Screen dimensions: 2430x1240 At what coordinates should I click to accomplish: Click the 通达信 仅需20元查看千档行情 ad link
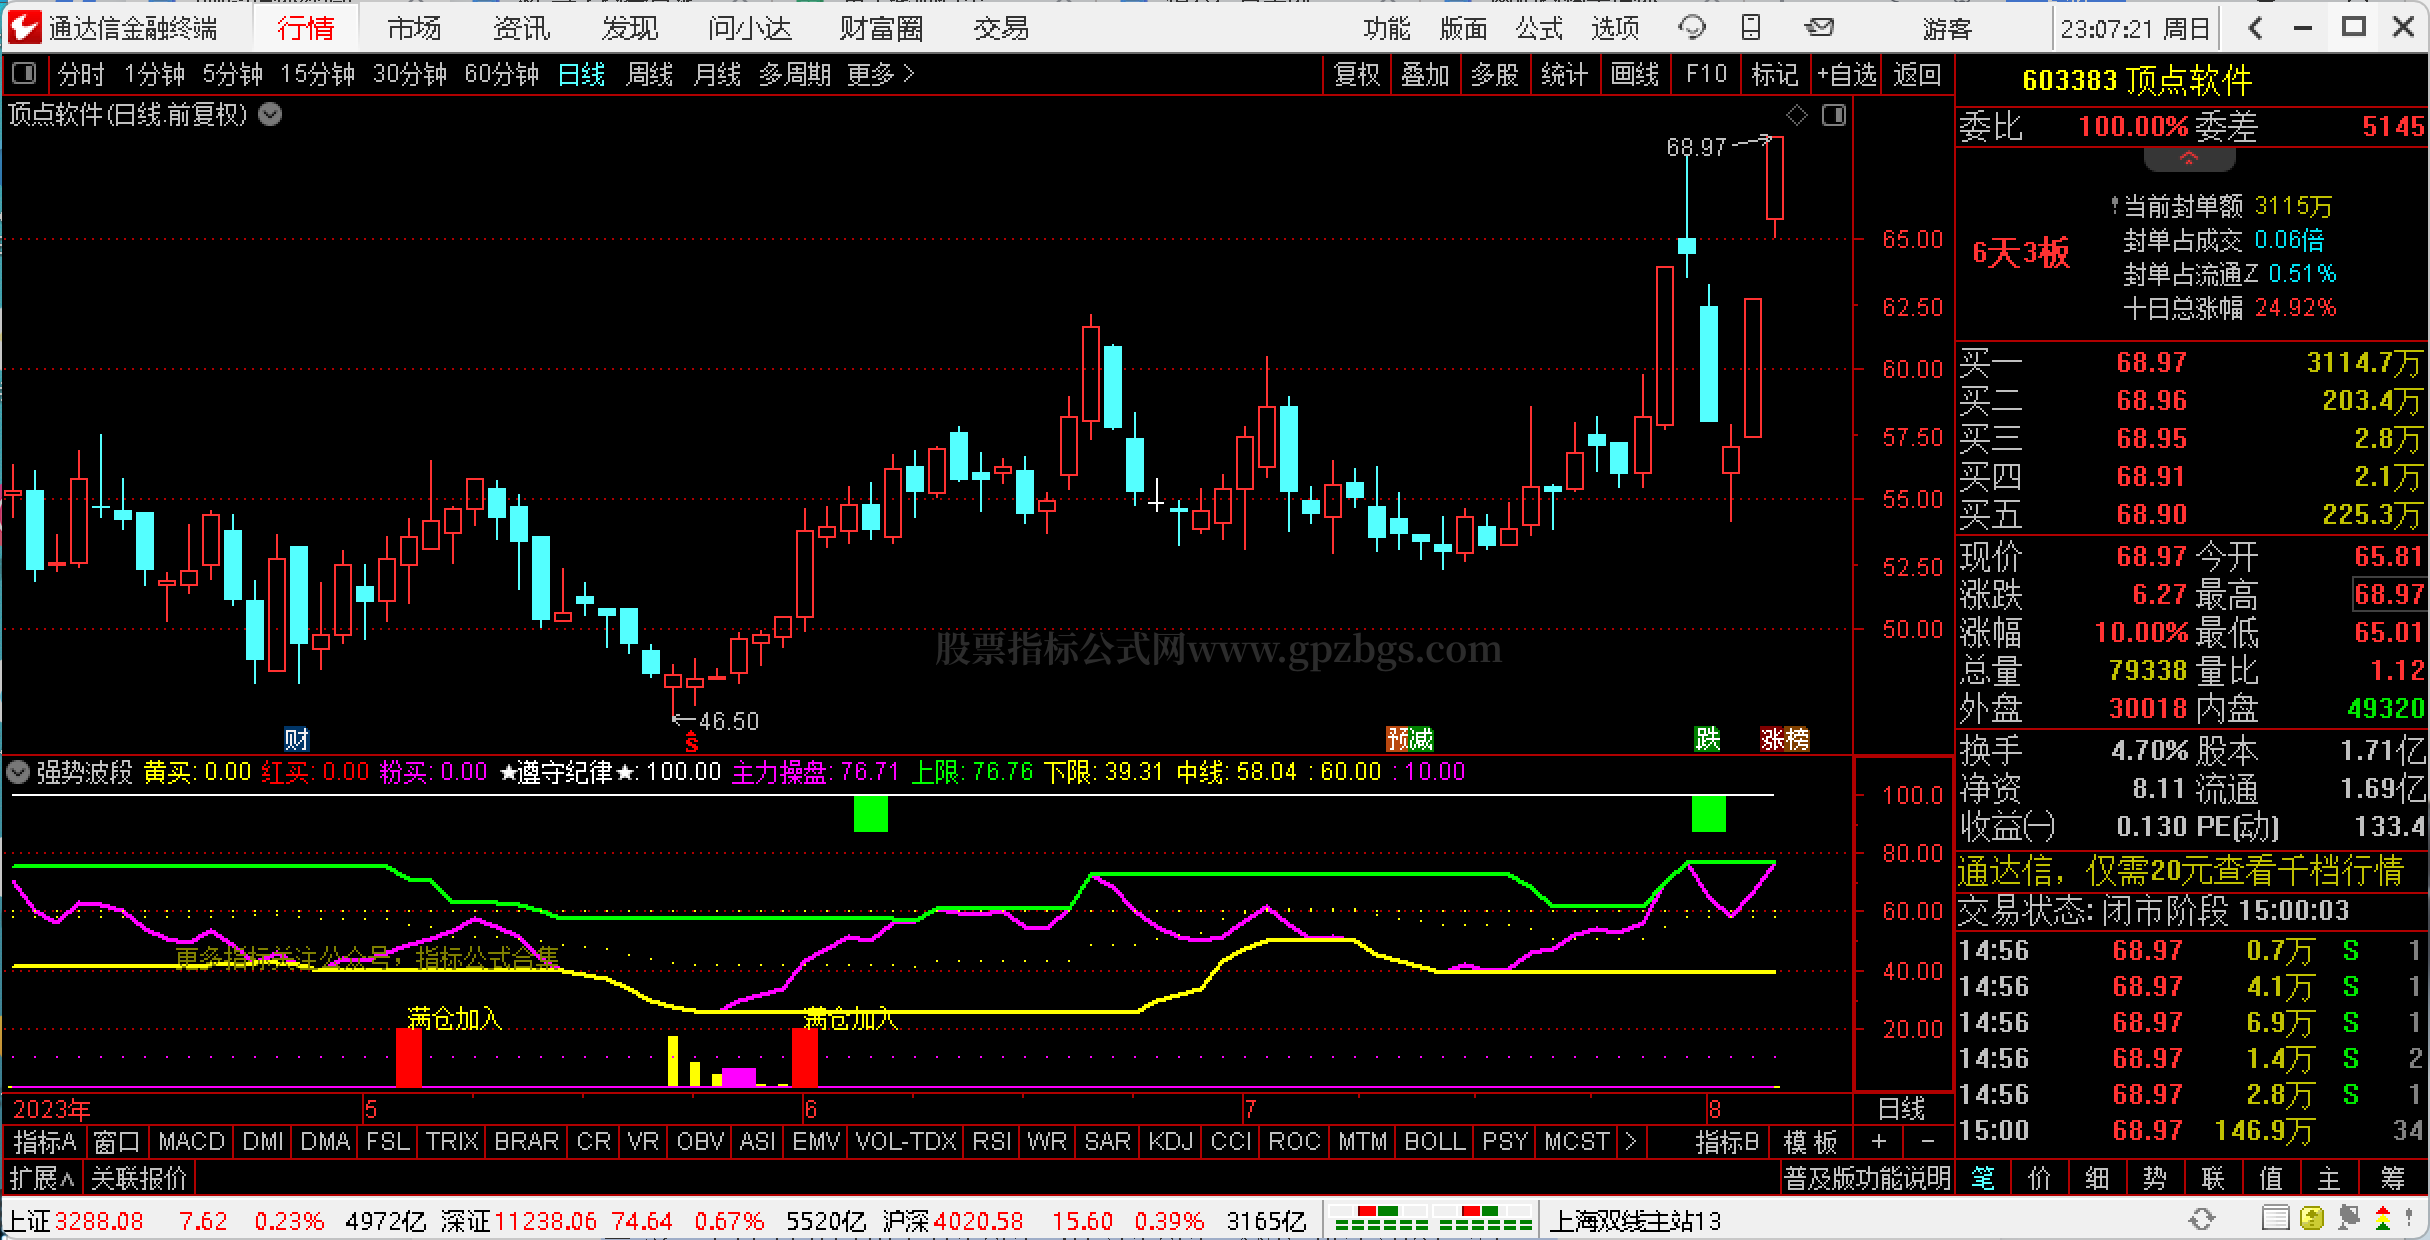[2180, 870]
